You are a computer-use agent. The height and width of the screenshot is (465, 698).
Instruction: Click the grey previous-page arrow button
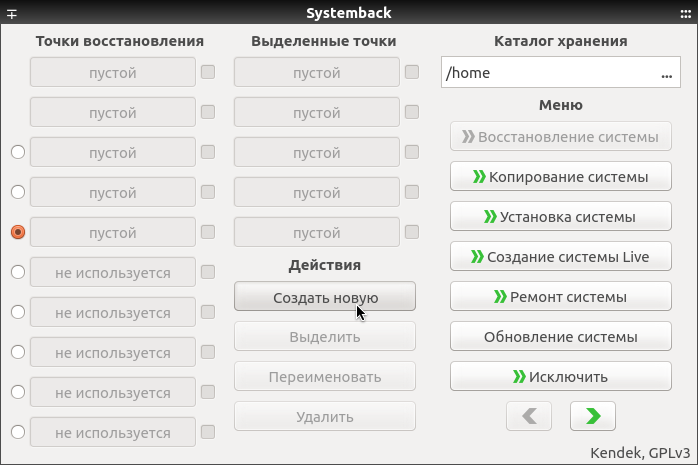[x=529, y=415]
